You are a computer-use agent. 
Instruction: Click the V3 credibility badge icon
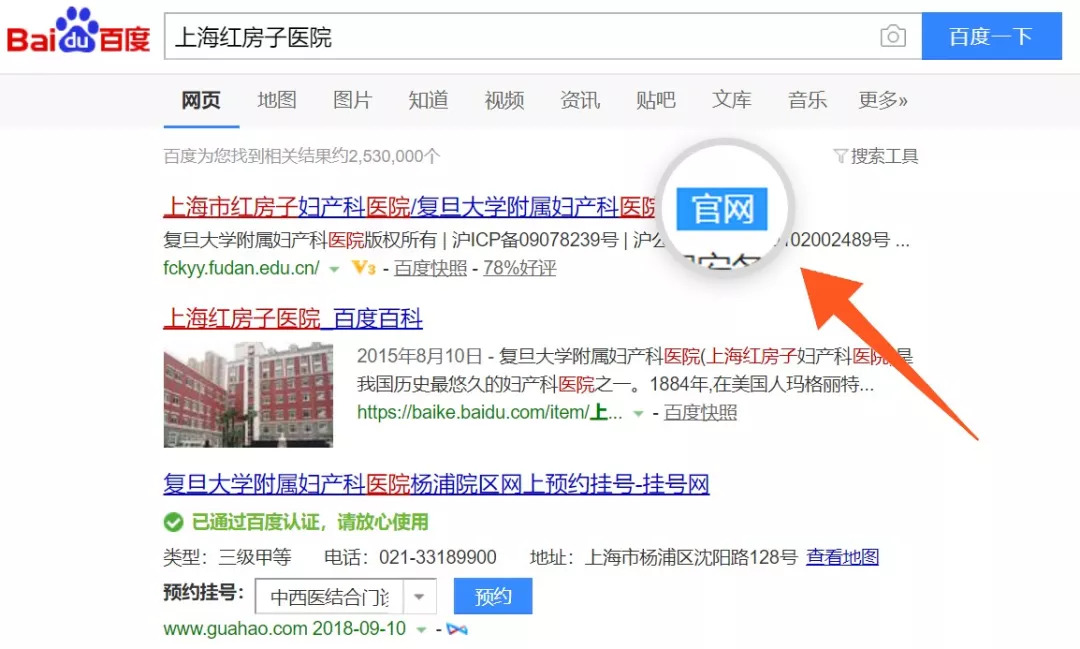(364, 268)
